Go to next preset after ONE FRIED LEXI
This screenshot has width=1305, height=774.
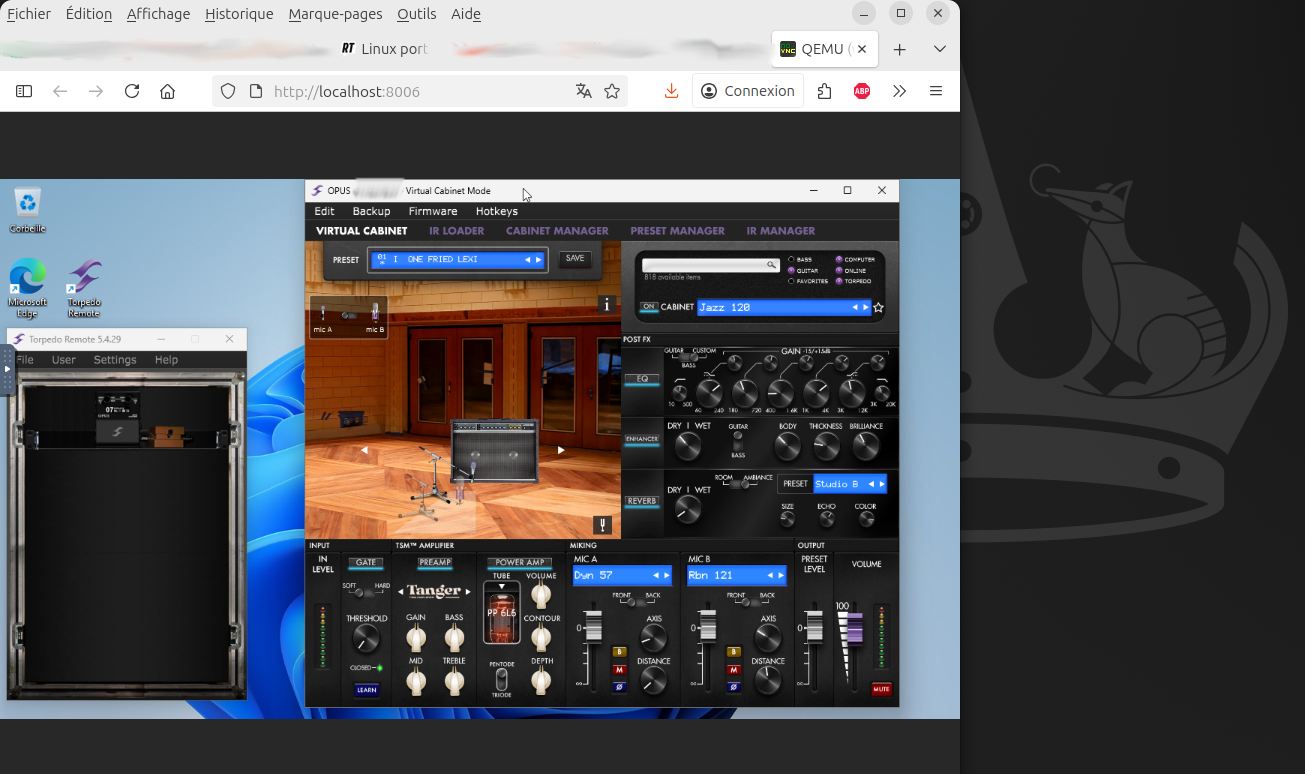pos(539,260)
